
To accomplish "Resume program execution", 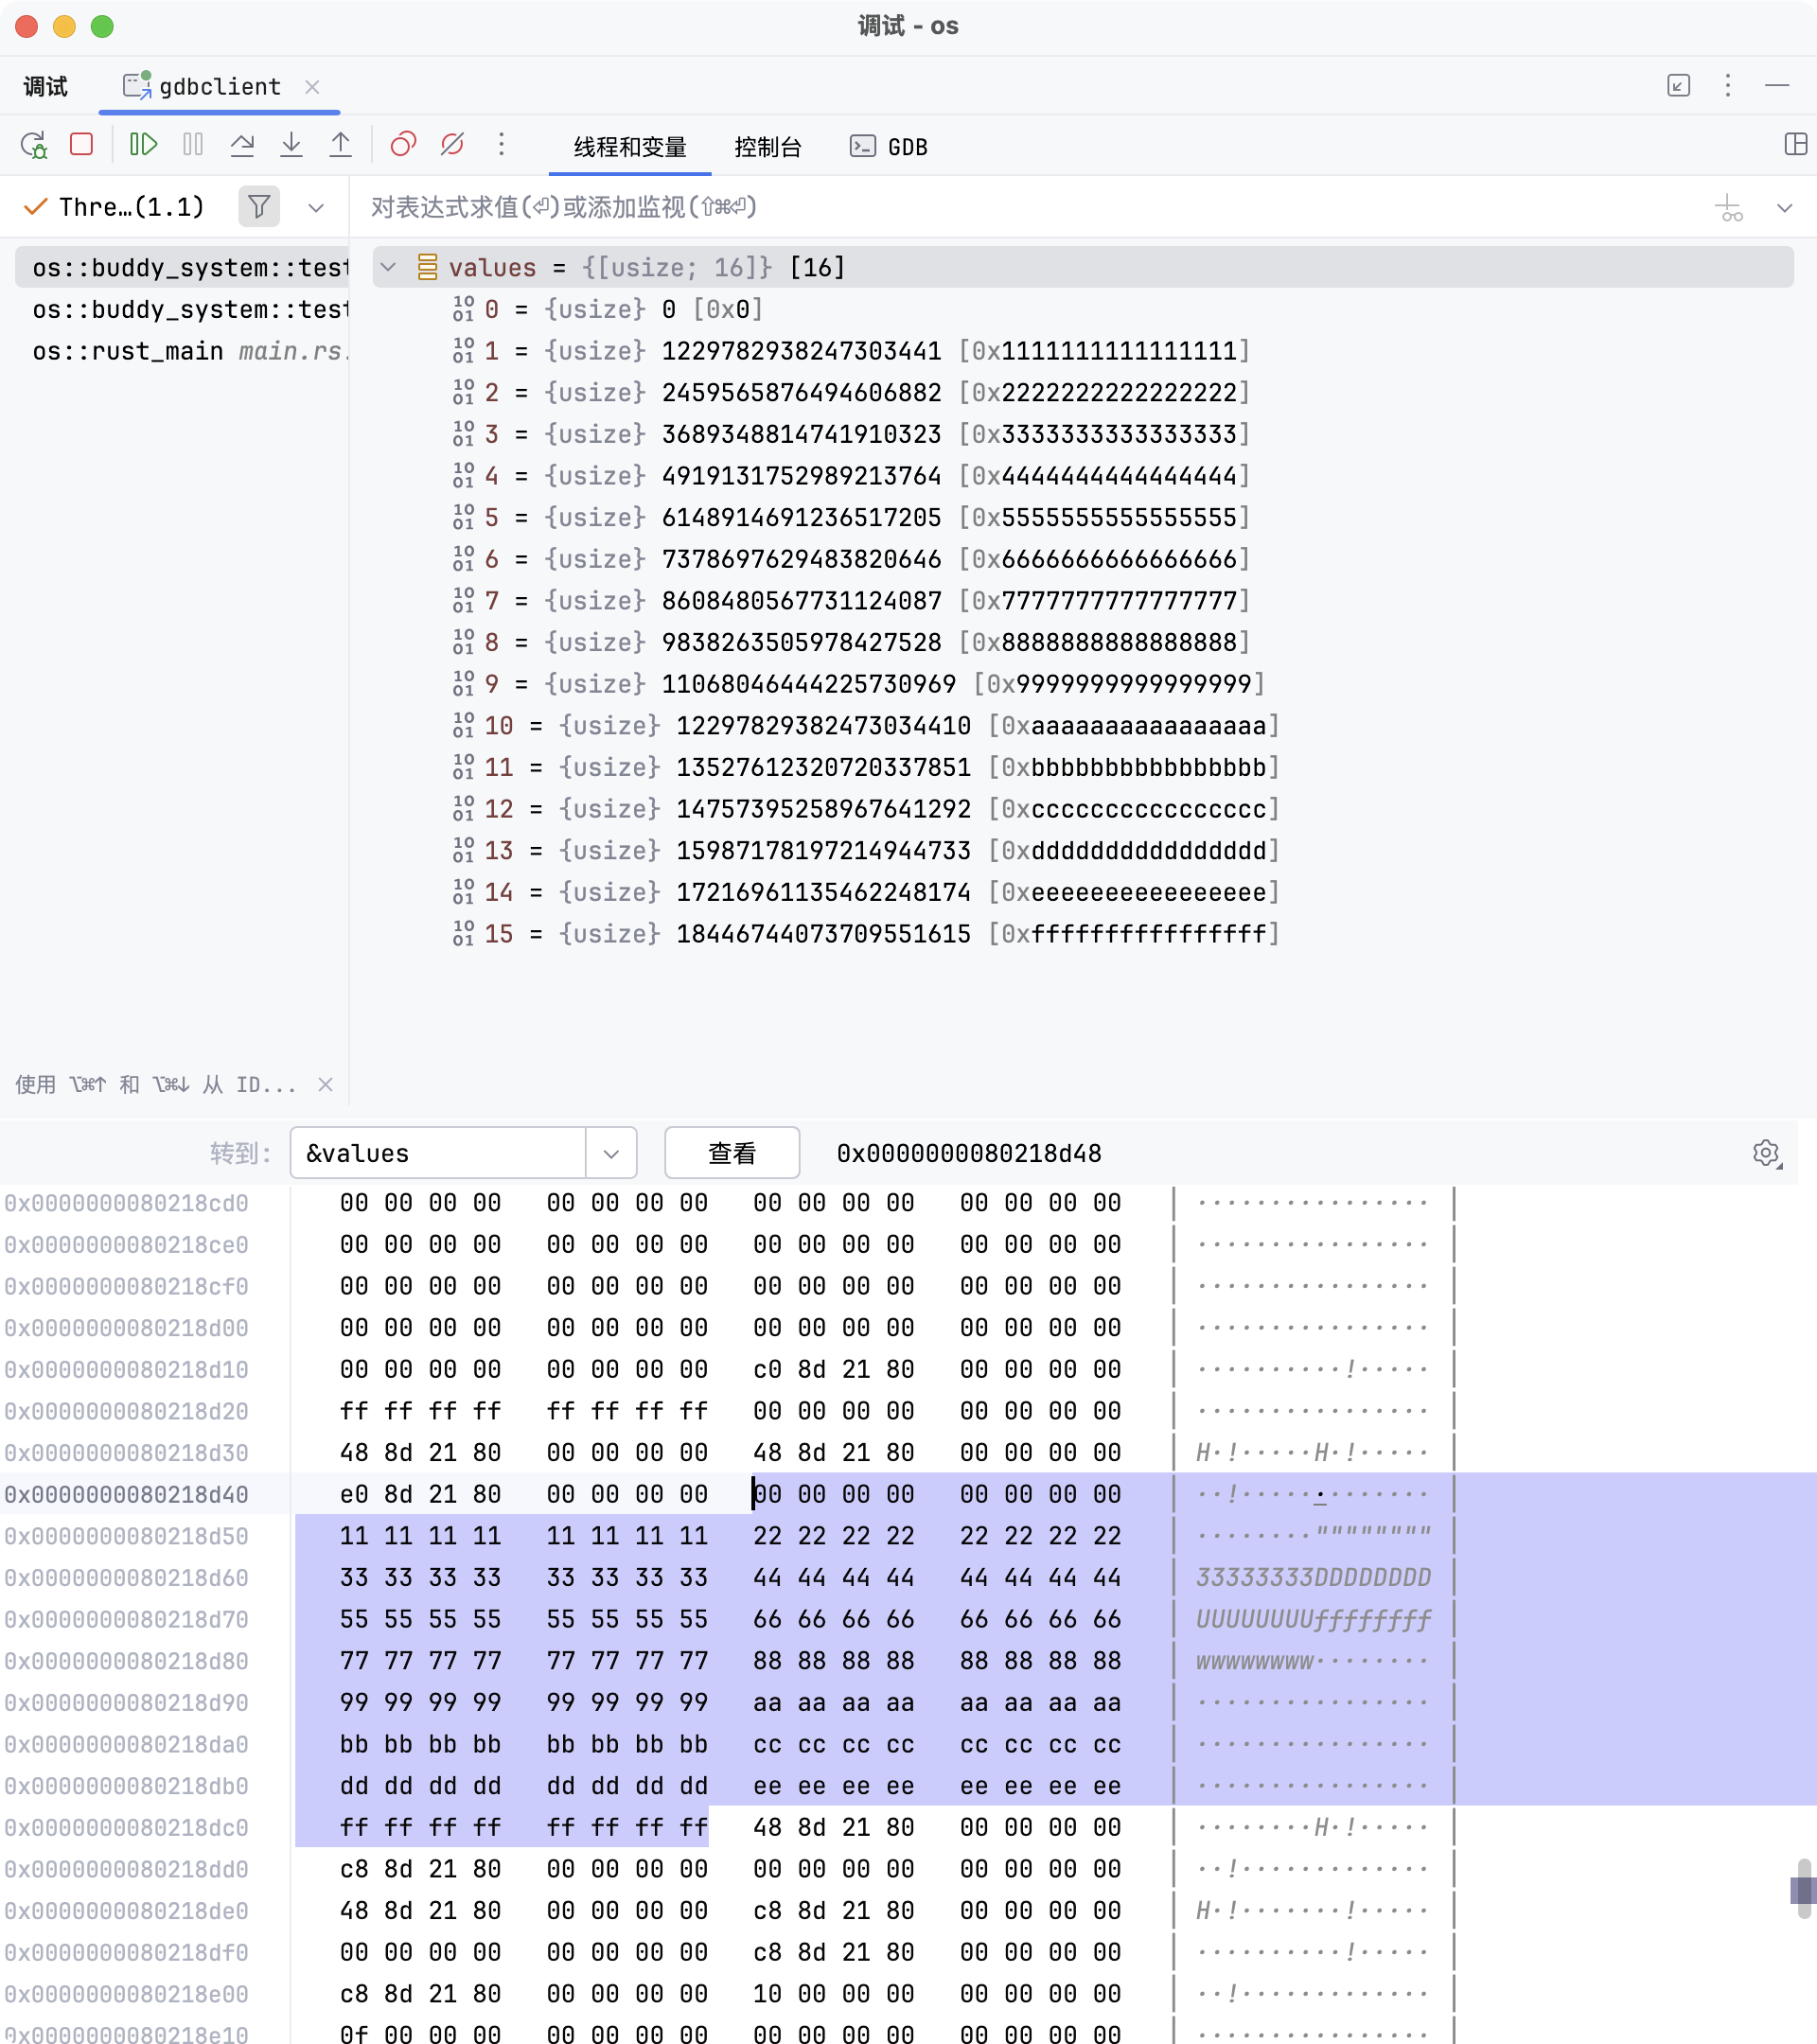I will (x=143, y=146).
